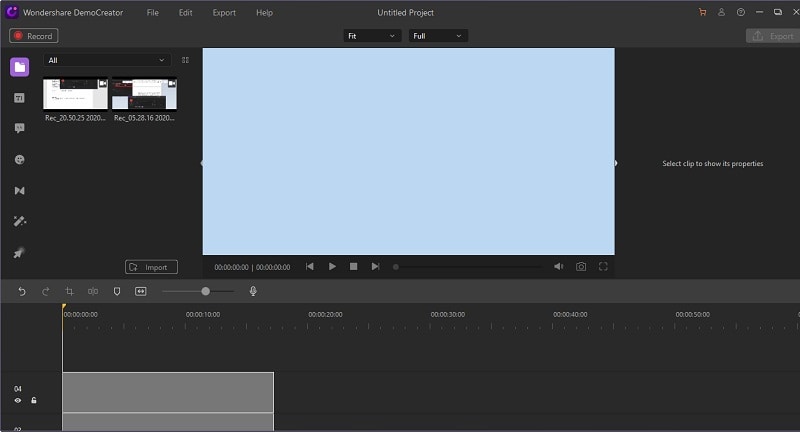Click the Import media button
The height and width of the screenshot is (433, 800).
coord(152,267)
